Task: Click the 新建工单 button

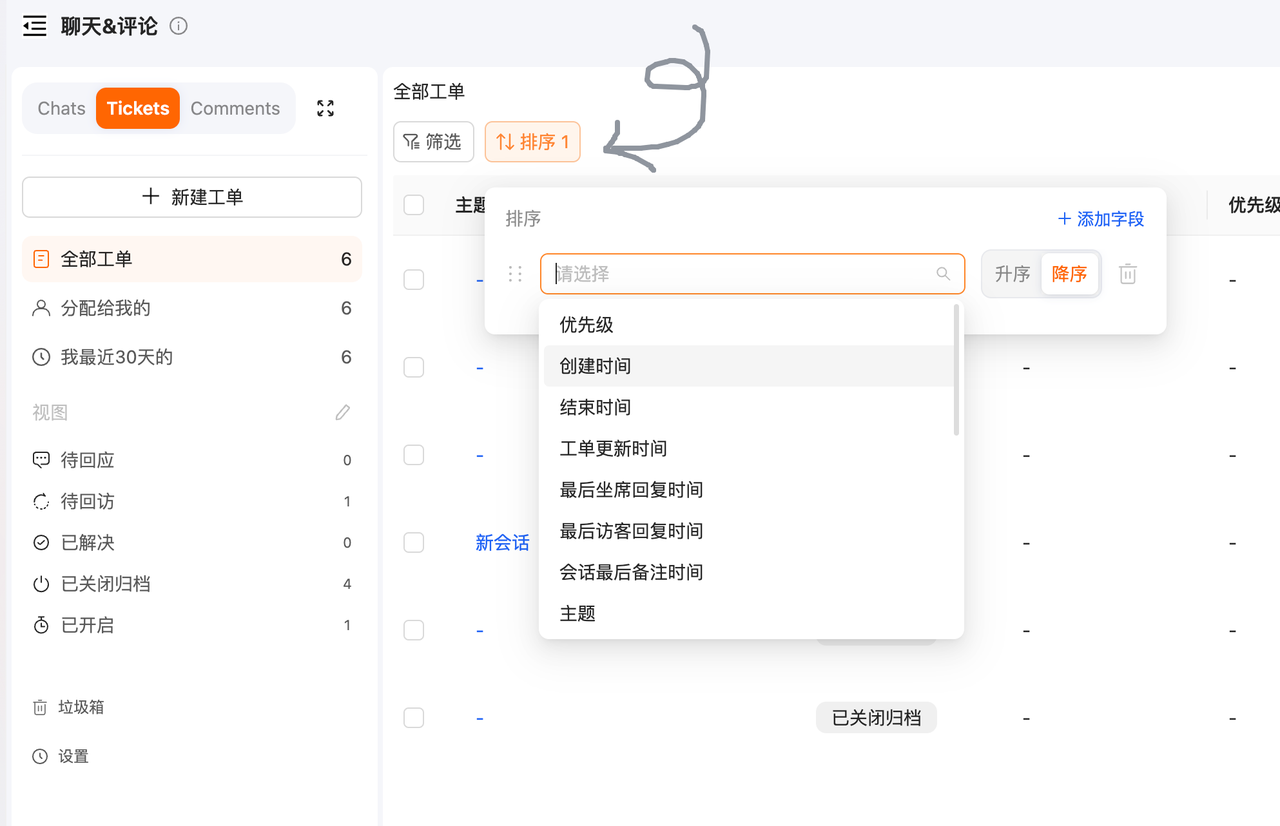Action: pos(192,197)
